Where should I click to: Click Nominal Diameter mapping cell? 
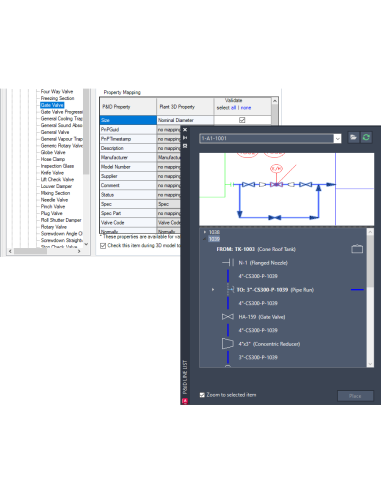(x=185, y=120)
